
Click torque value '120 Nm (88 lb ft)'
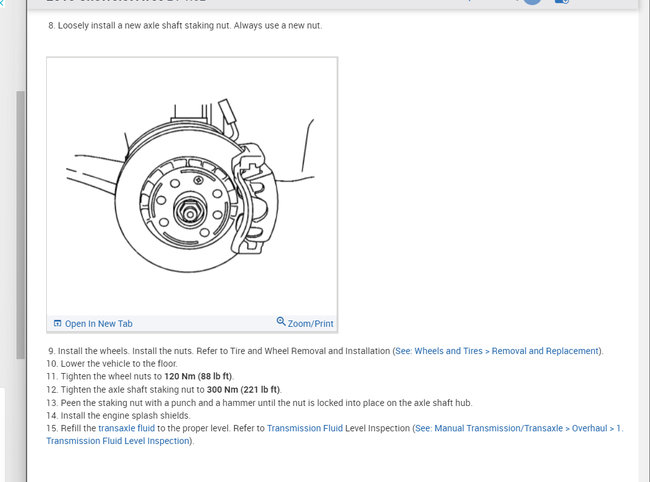pos(198,376)
